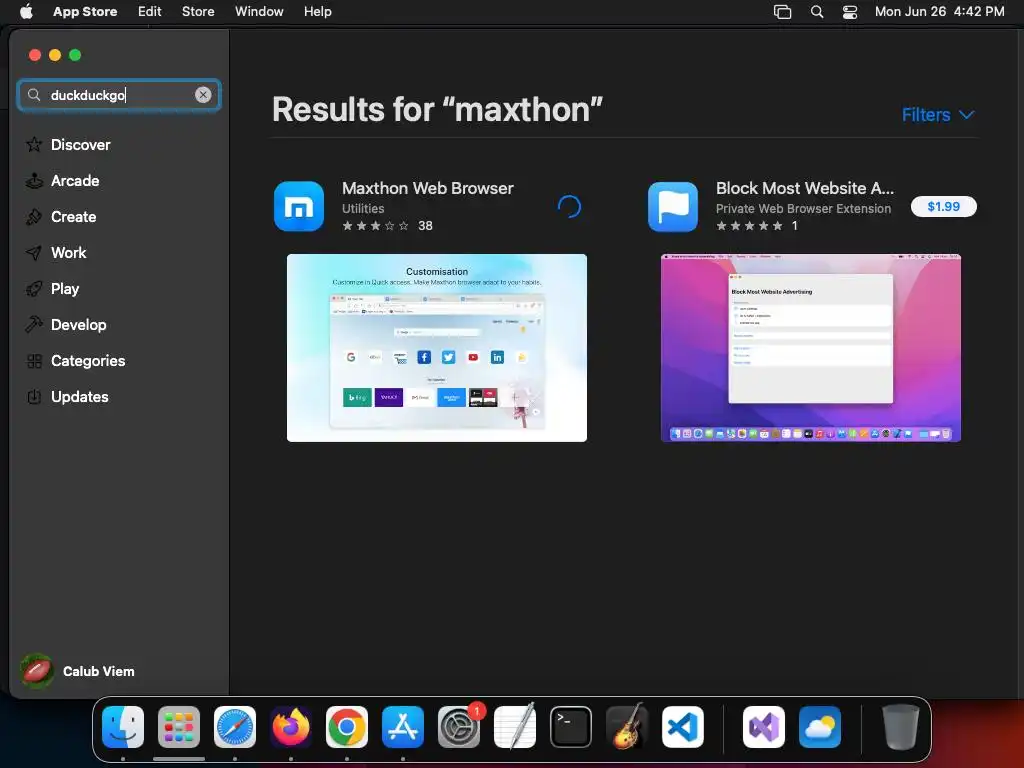Select the Work paper plane icon
The image size is (1024, 768).
pyautogui.click(x=34, y=253)
